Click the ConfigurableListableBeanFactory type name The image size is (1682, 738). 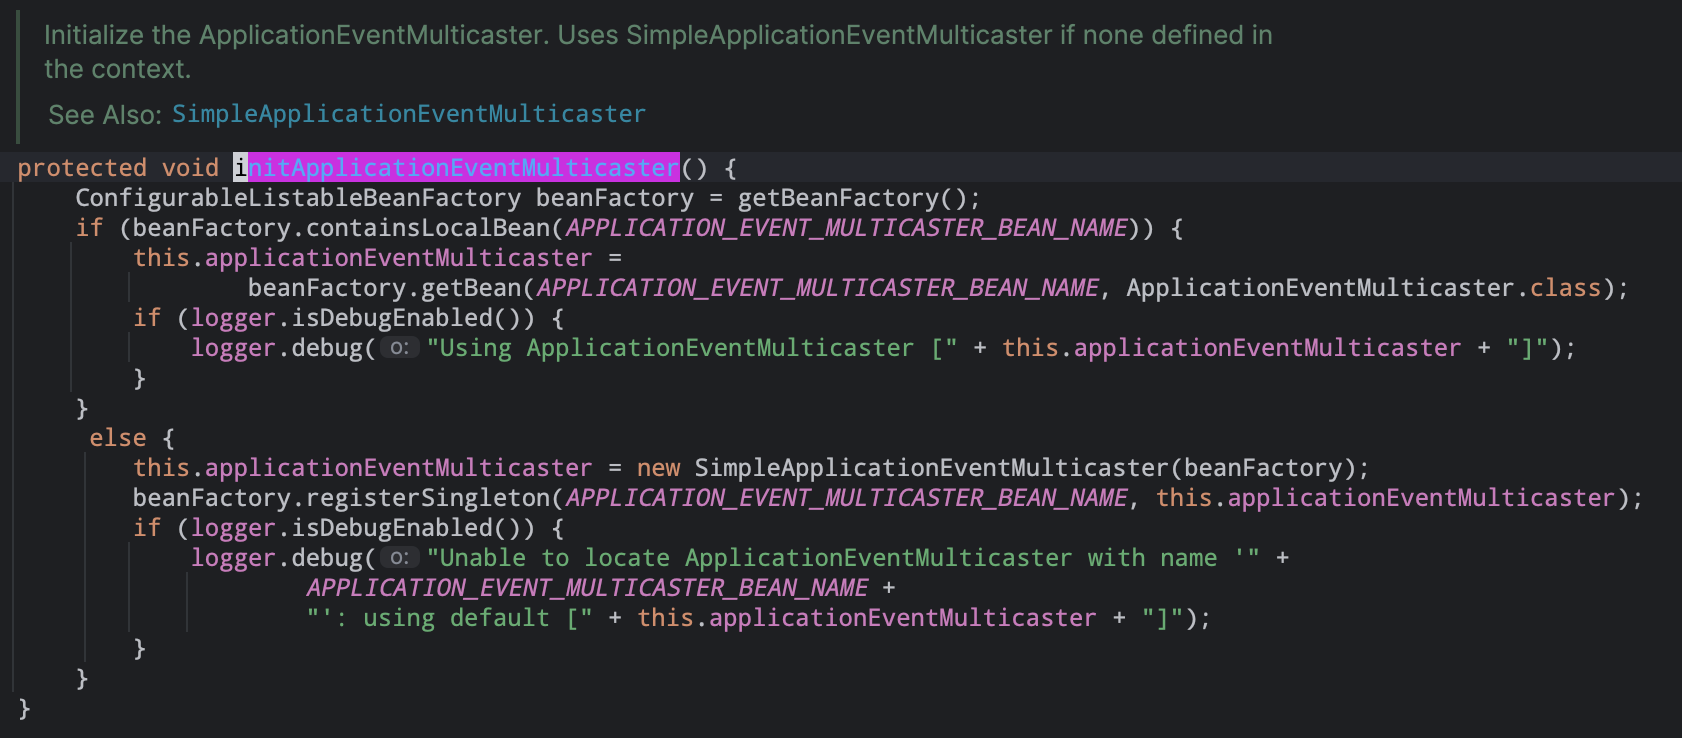pyautogui.click(x=298, y=198)
